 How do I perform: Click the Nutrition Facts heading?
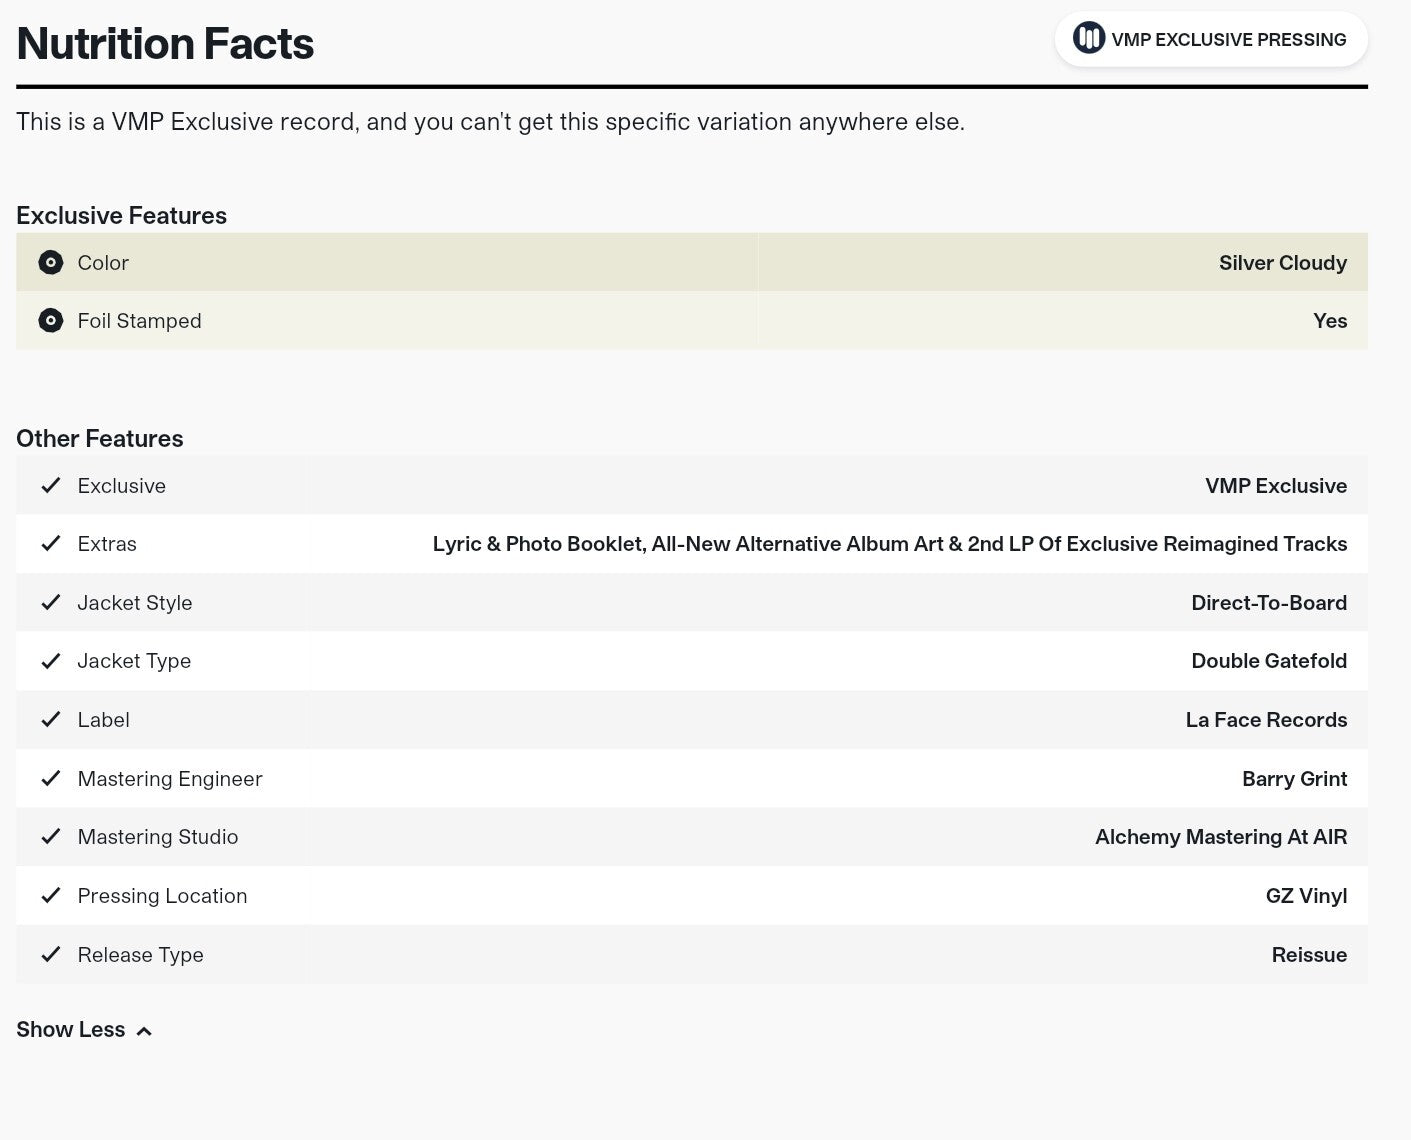click(x=165, y=44)
